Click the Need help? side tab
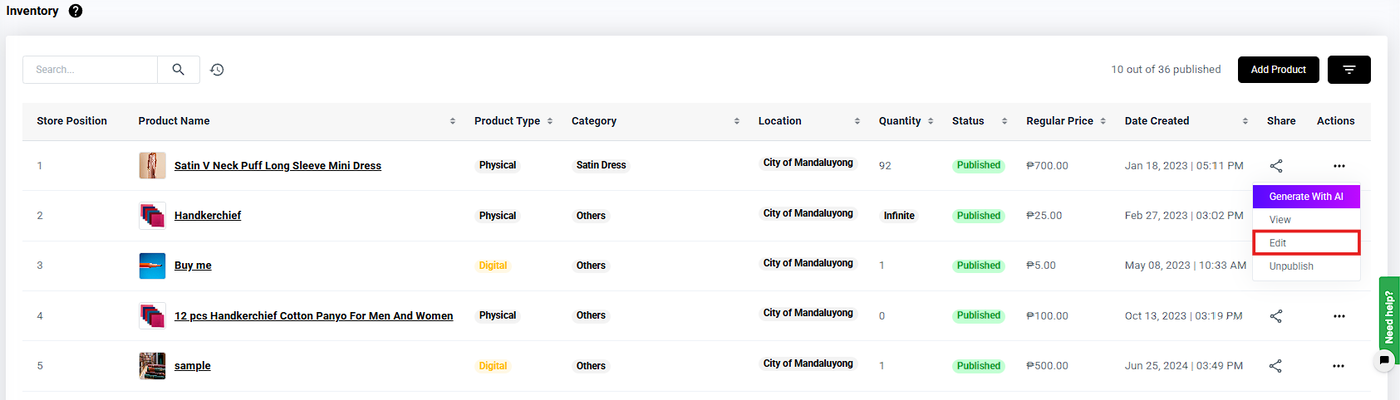 coord(1389,315)
